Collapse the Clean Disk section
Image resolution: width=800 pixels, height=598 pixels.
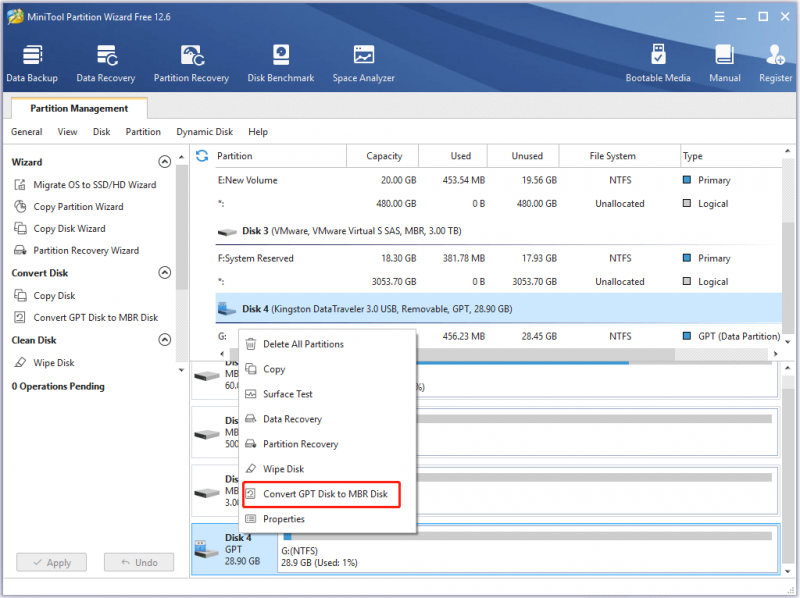click(164, 340)
